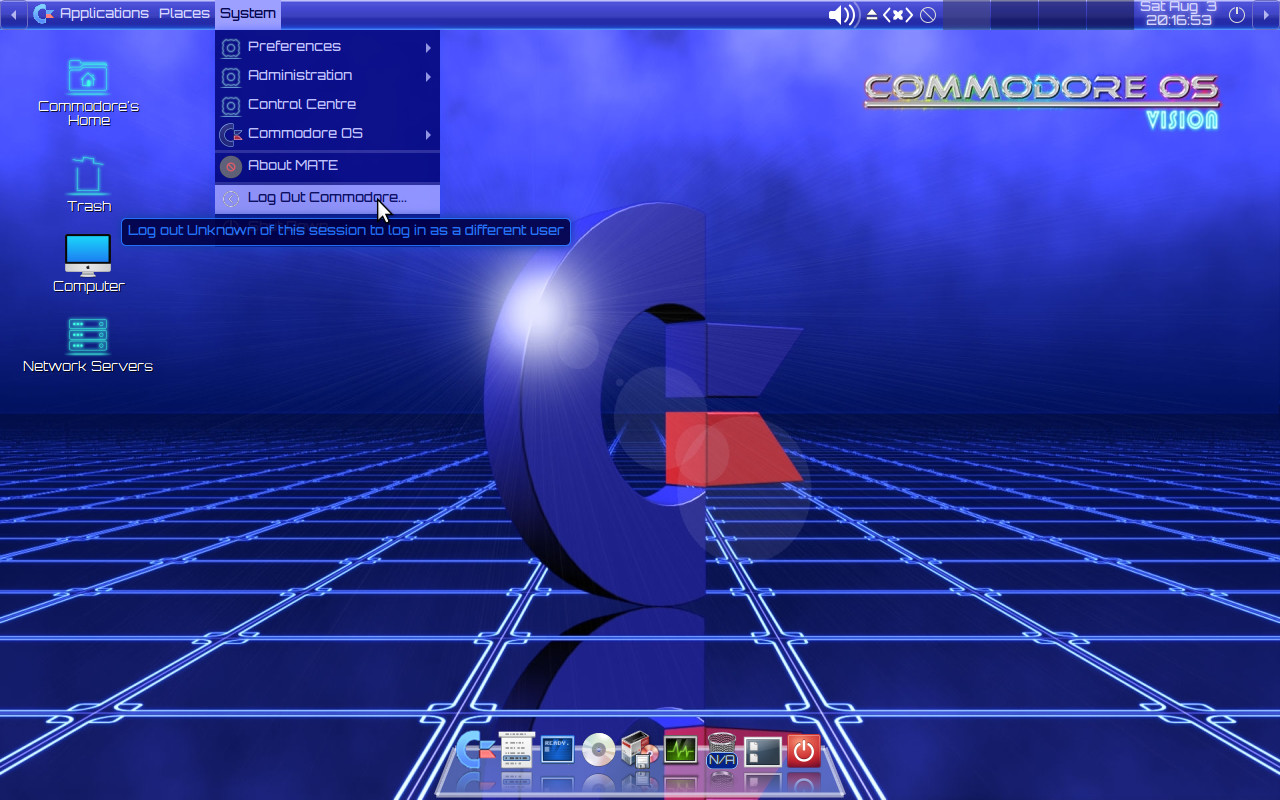The width and height of the screenshot is (1280, 800).
Task: Open the Computer desktop icon
Action: click(87, 255)
